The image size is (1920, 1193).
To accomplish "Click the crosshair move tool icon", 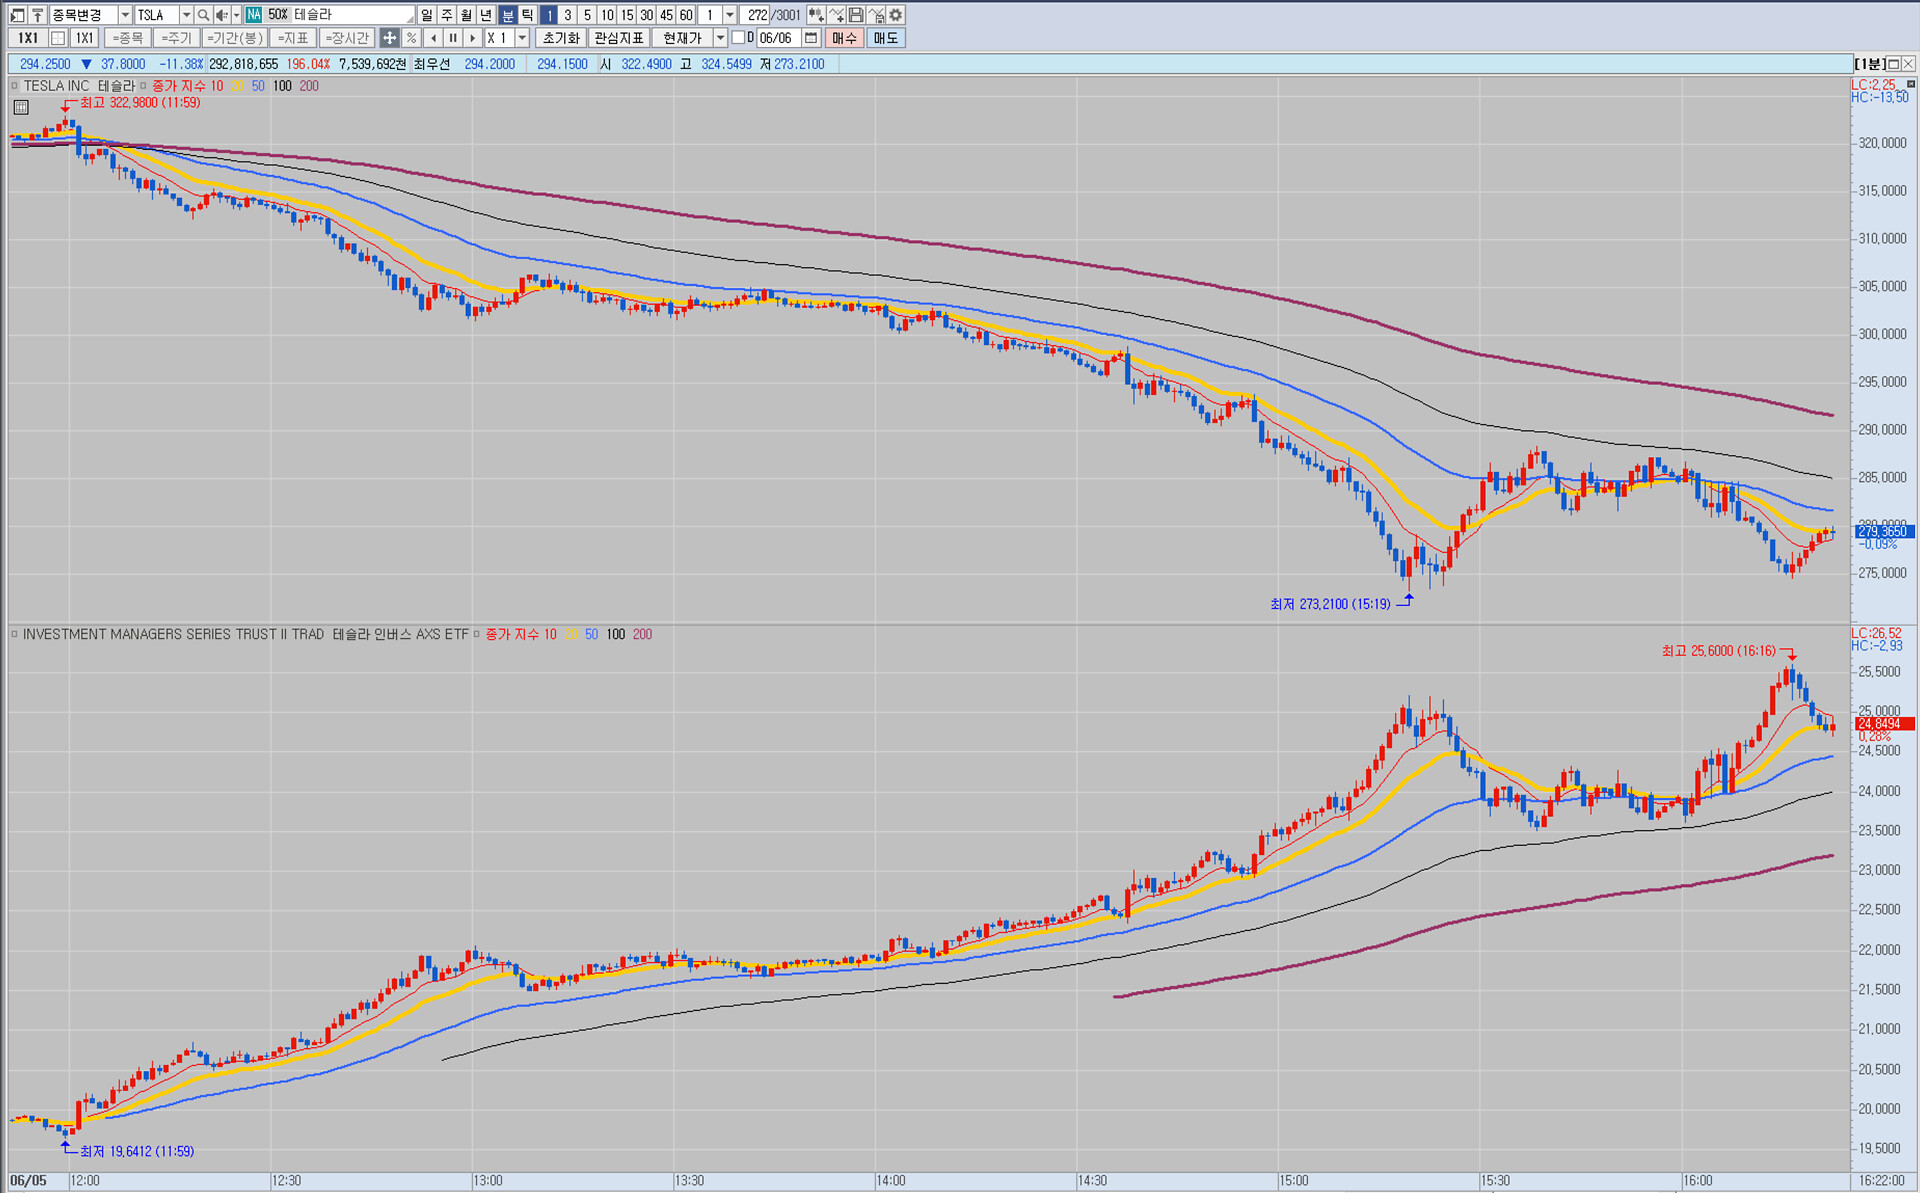I will 389,38.
